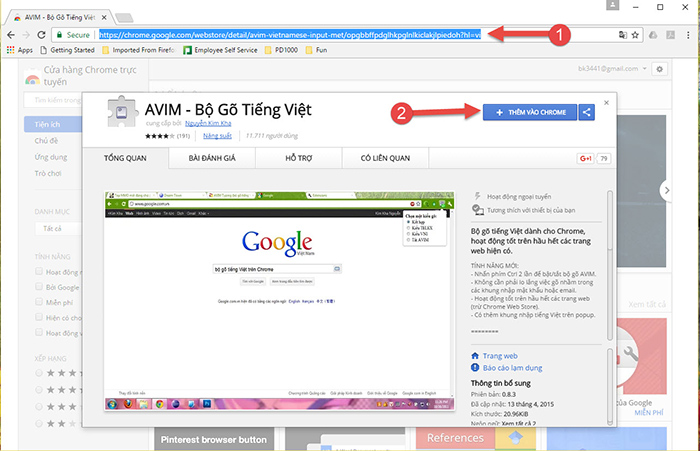Close the AVIM extension detail dialog
The image size is (700, 451).
tap(606, 103)
